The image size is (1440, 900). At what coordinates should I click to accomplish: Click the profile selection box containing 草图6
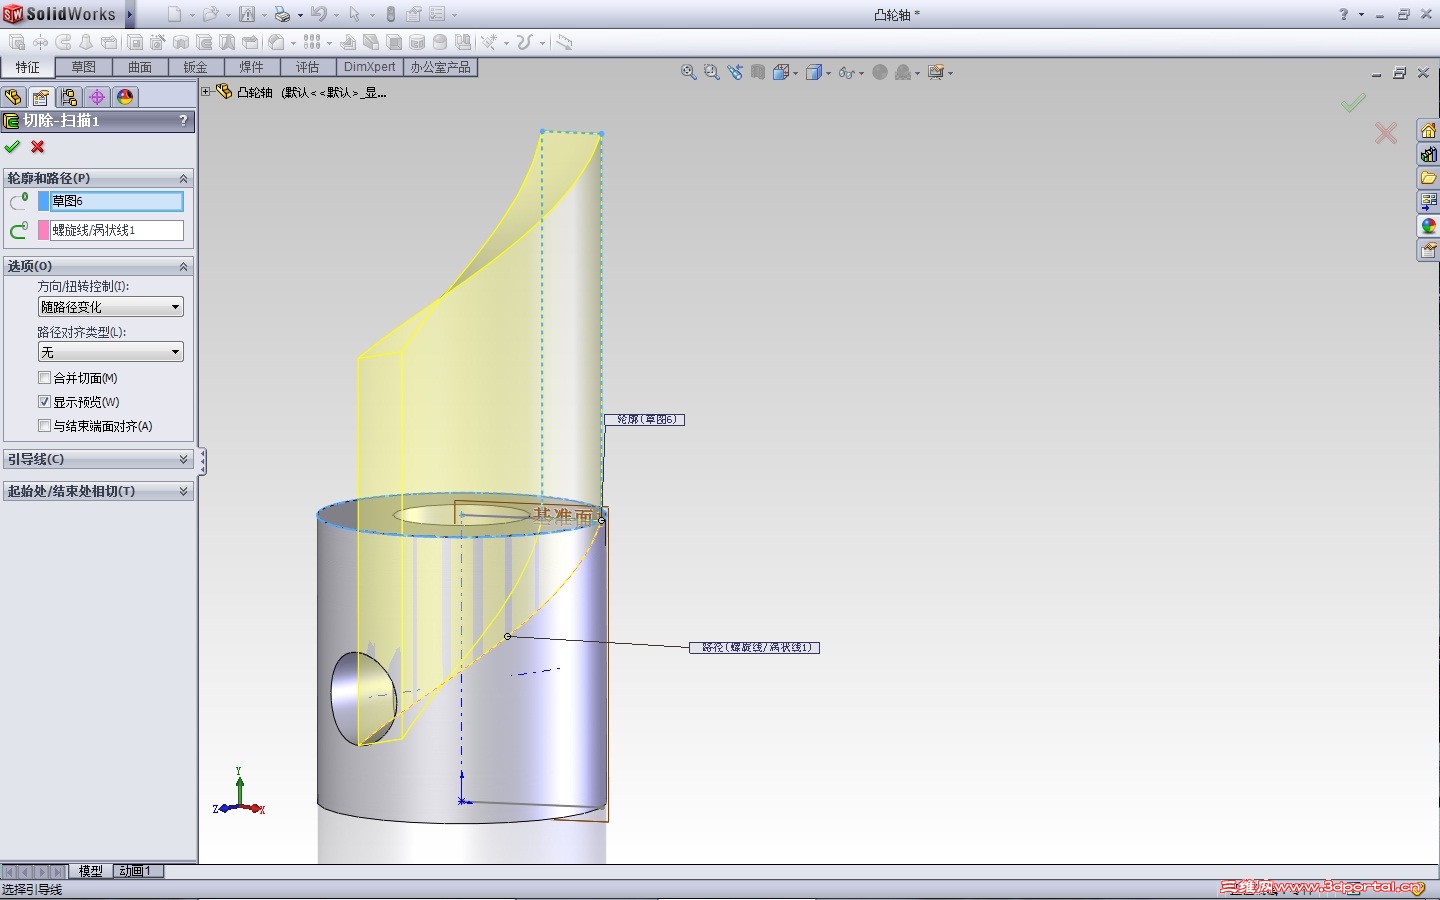[x=117, y=201]
